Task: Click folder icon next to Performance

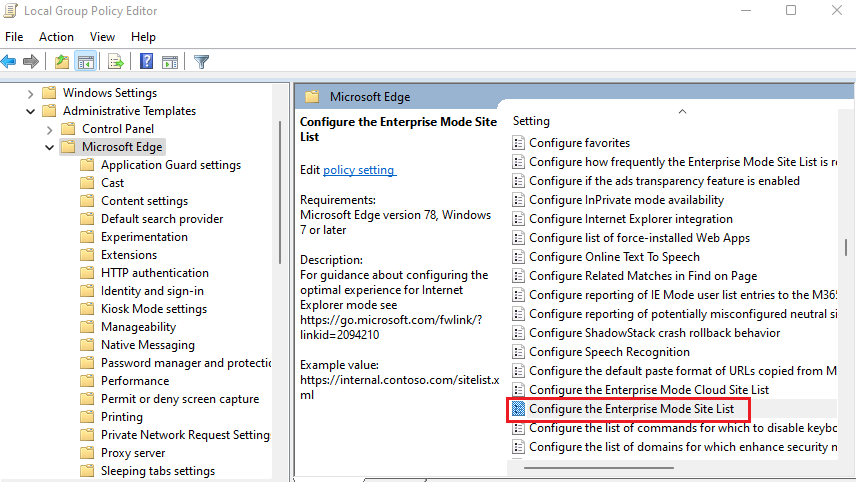Action: [87, 380]
